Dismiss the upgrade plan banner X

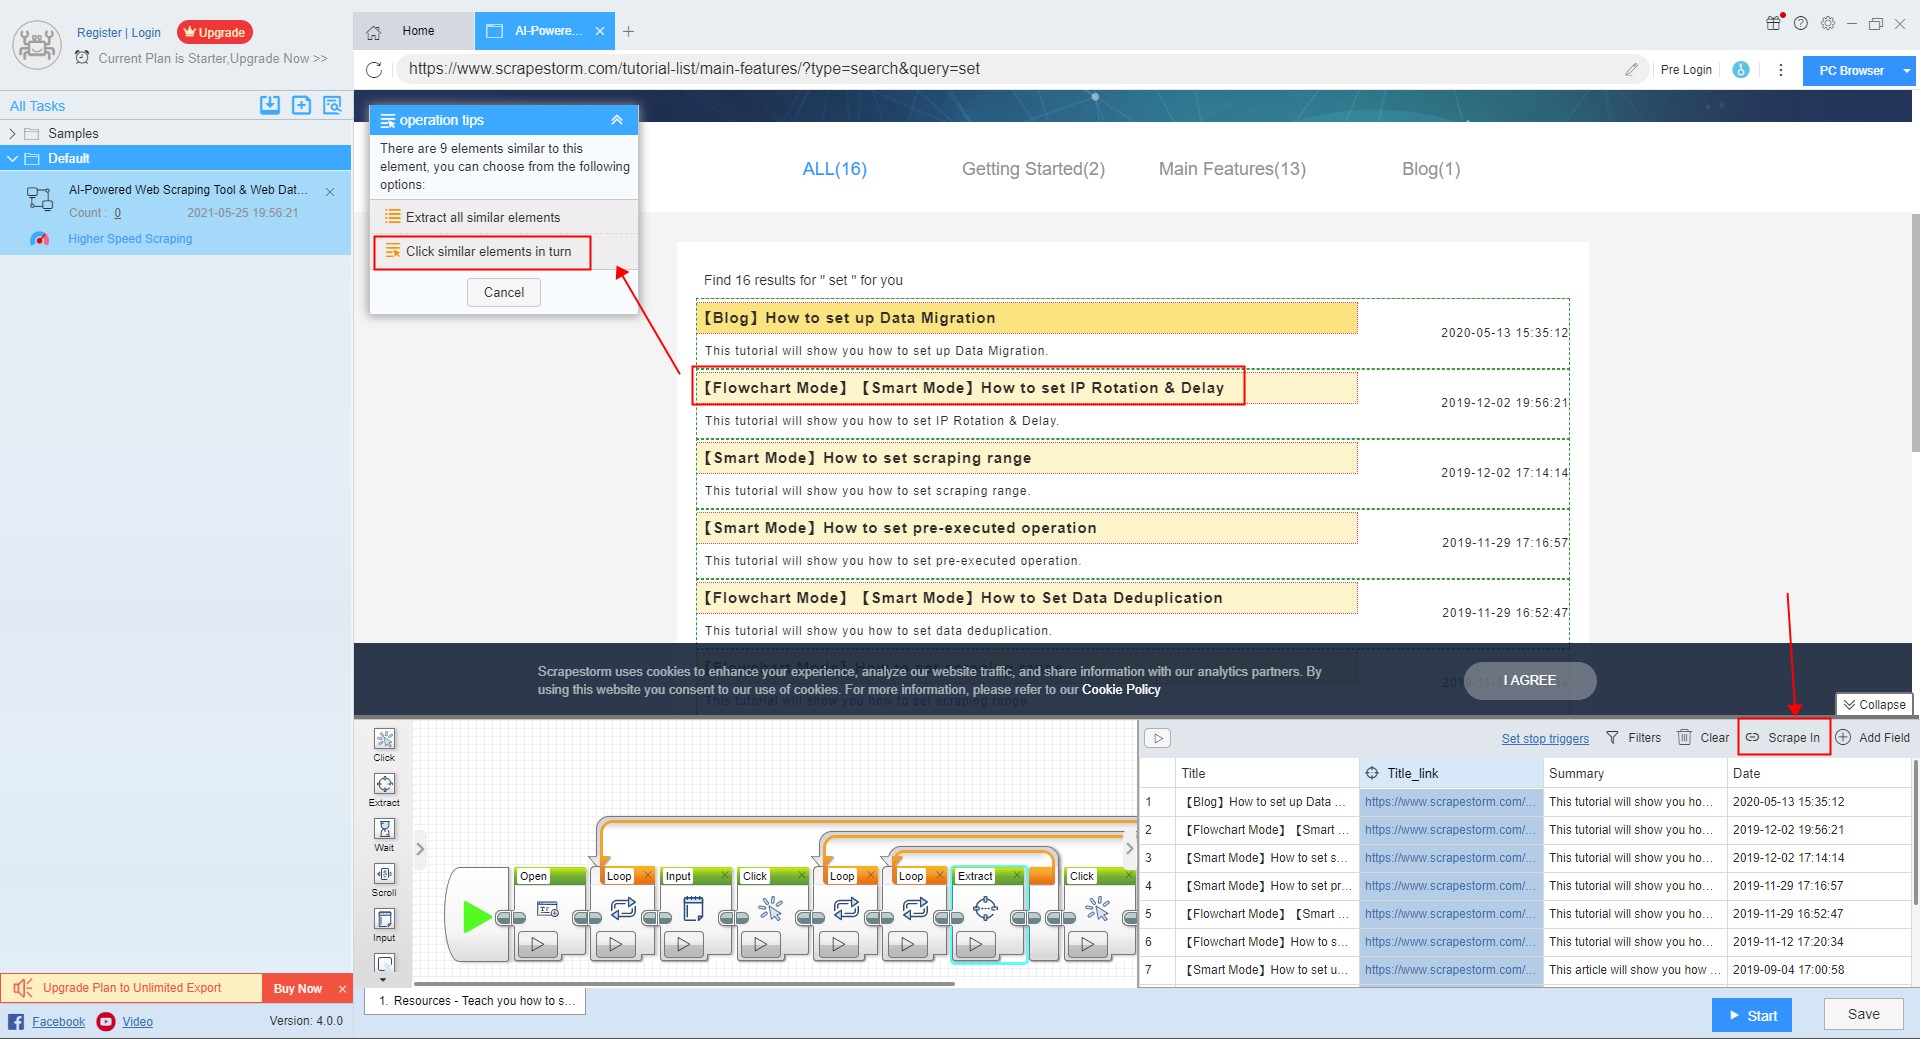point(342,989)
